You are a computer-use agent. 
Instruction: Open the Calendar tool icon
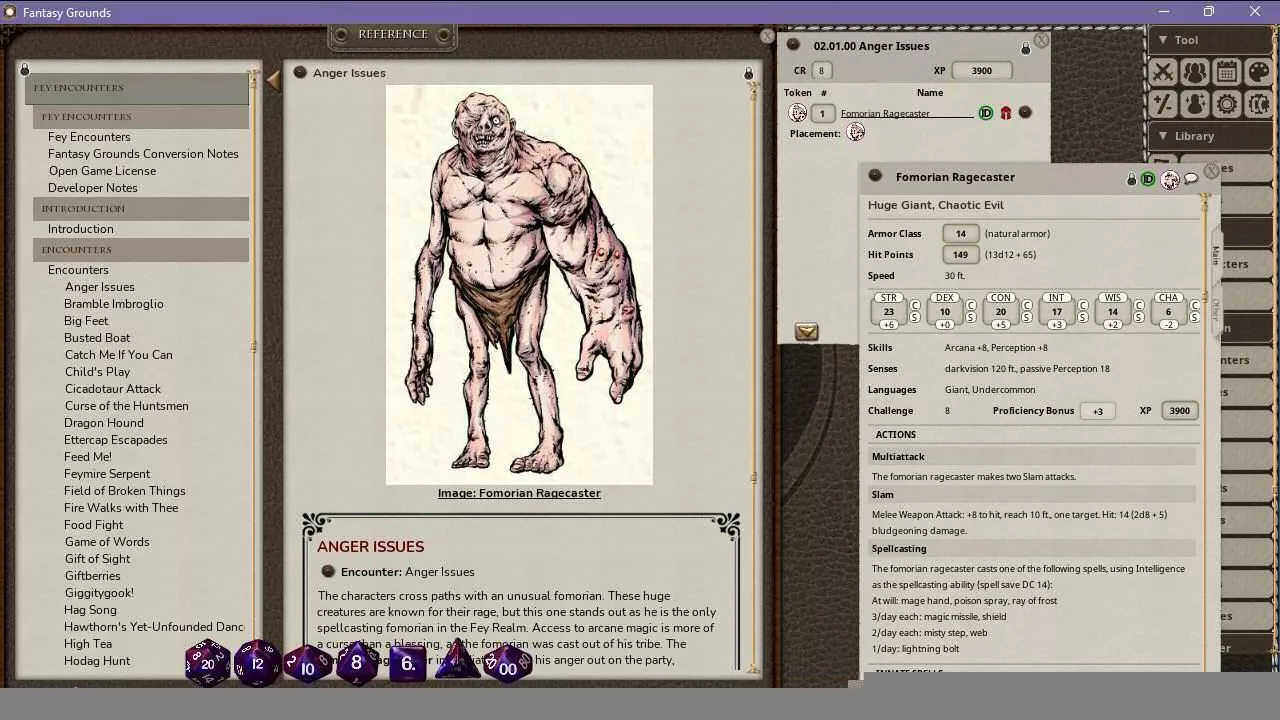[1227, 72]
